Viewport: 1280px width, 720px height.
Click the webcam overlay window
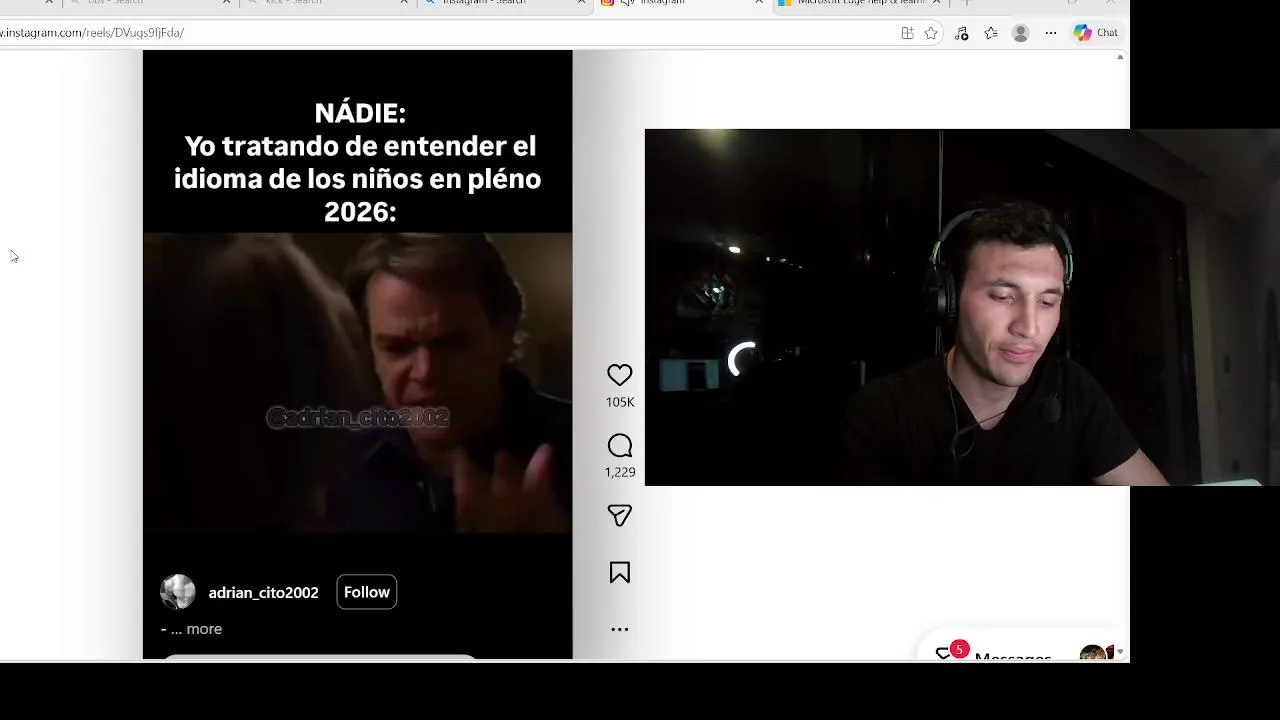pos(962,307)
